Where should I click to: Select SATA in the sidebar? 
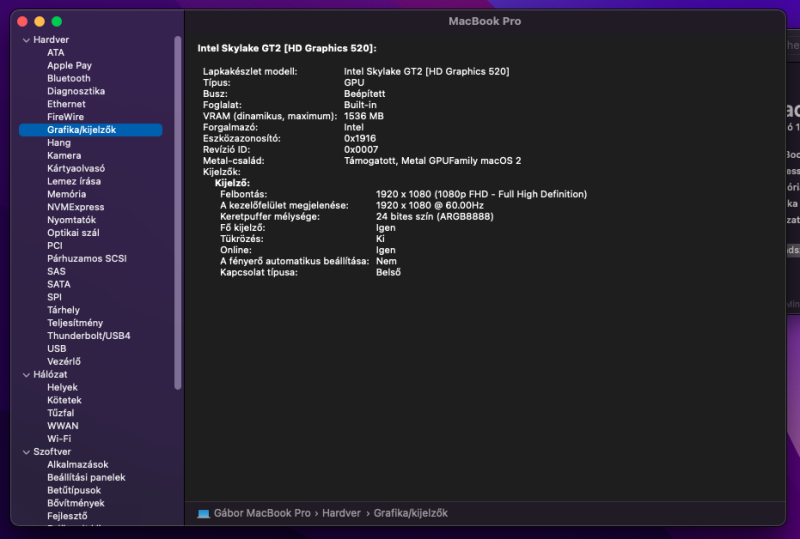(x=59, y=284)
